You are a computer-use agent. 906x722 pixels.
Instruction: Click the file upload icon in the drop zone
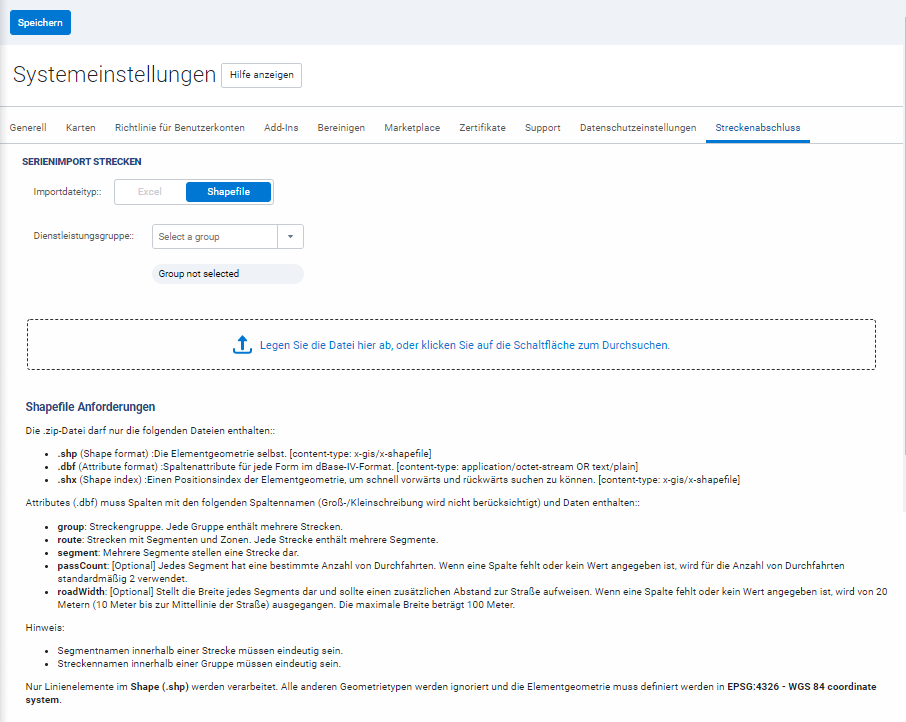(x=242, y=343)
